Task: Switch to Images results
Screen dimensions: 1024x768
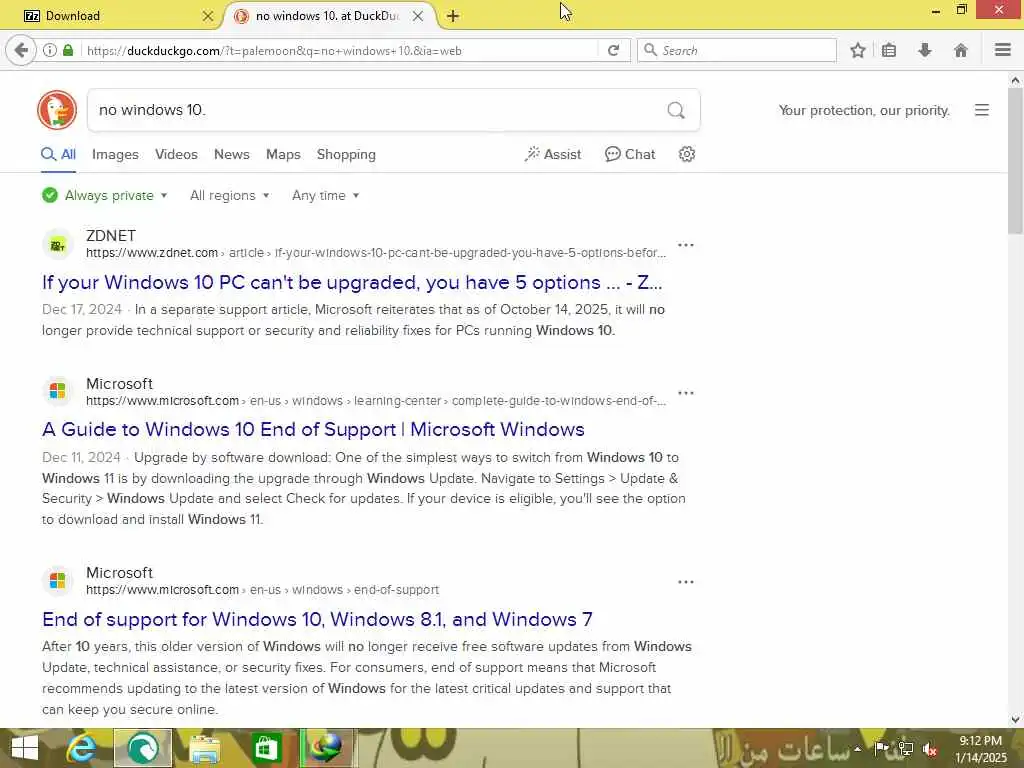Action: pyautogui.click(x=115, y=154)
